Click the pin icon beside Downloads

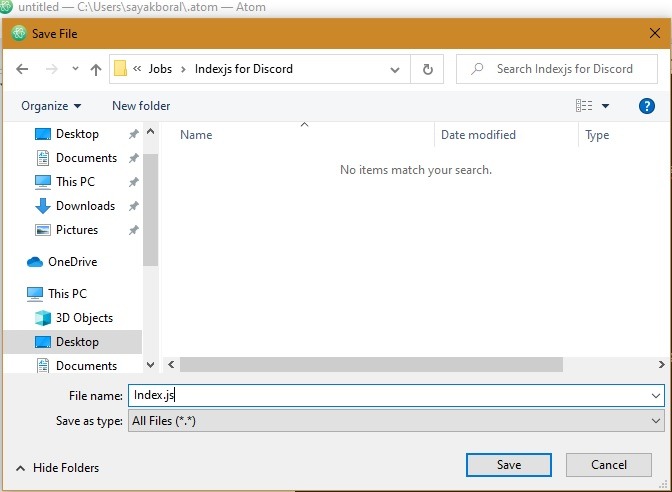134,206
